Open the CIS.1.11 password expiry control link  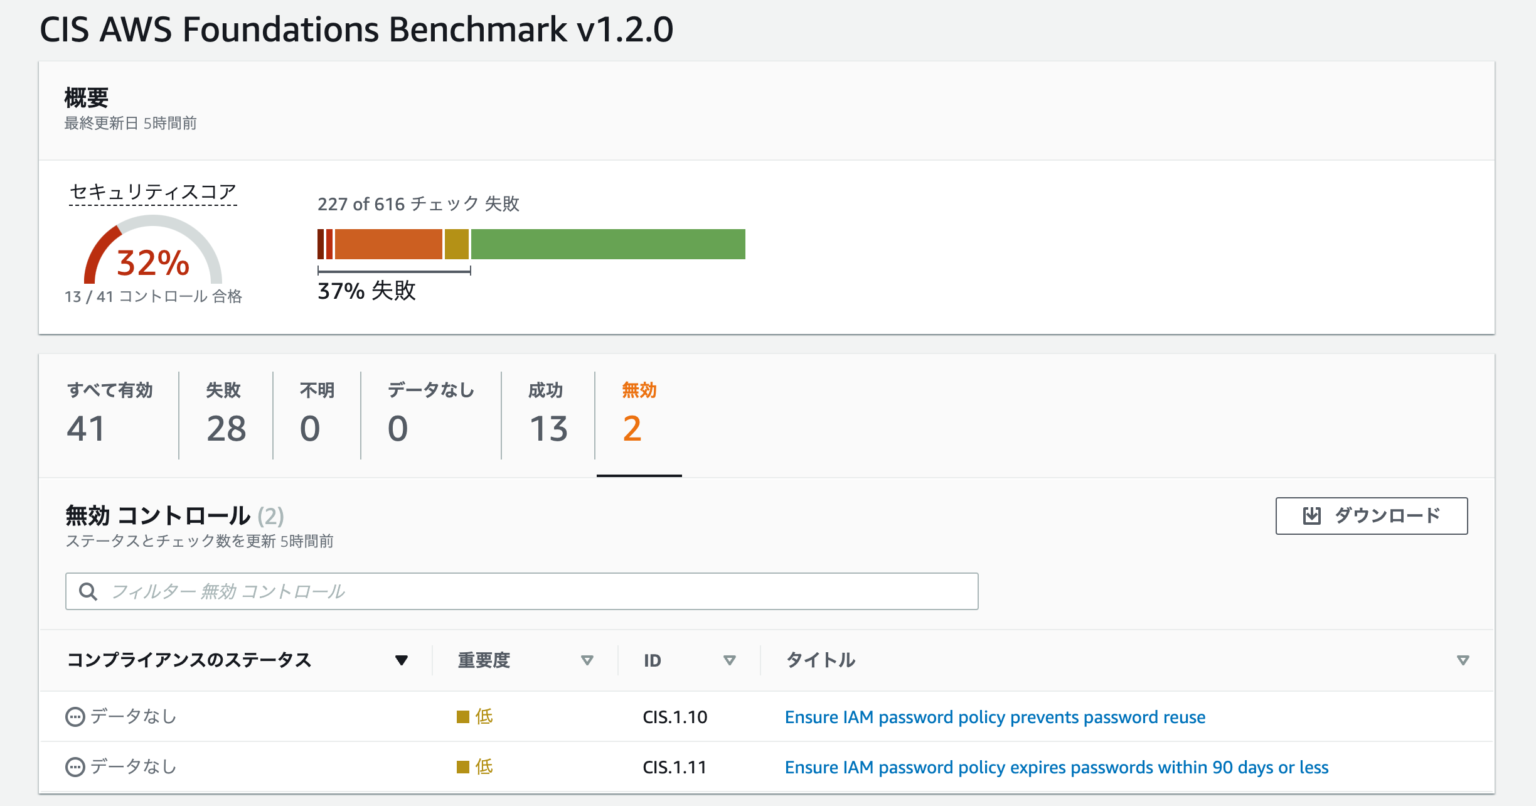pos(1056,766)
